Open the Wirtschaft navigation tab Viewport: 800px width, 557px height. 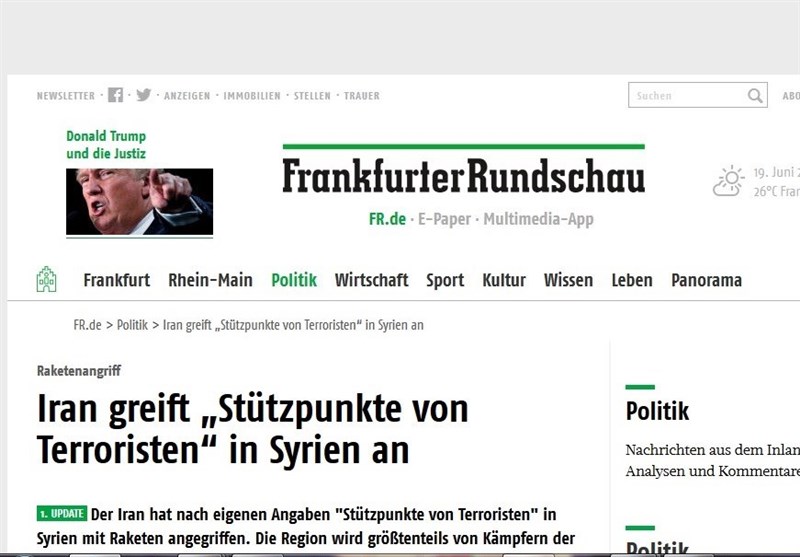point(371,280)
